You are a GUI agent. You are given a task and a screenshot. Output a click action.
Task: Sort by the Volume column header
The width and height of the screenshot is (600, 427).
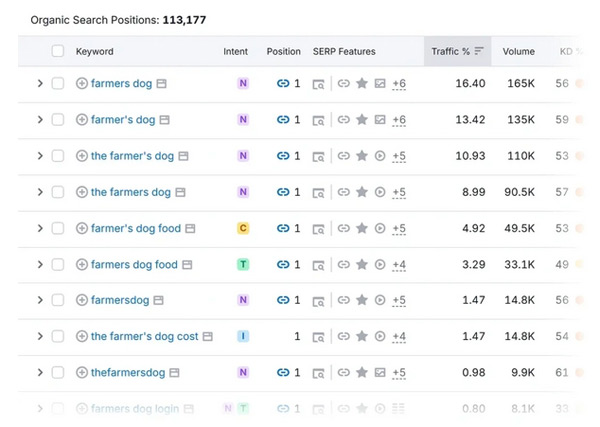(x=518, y=51)
